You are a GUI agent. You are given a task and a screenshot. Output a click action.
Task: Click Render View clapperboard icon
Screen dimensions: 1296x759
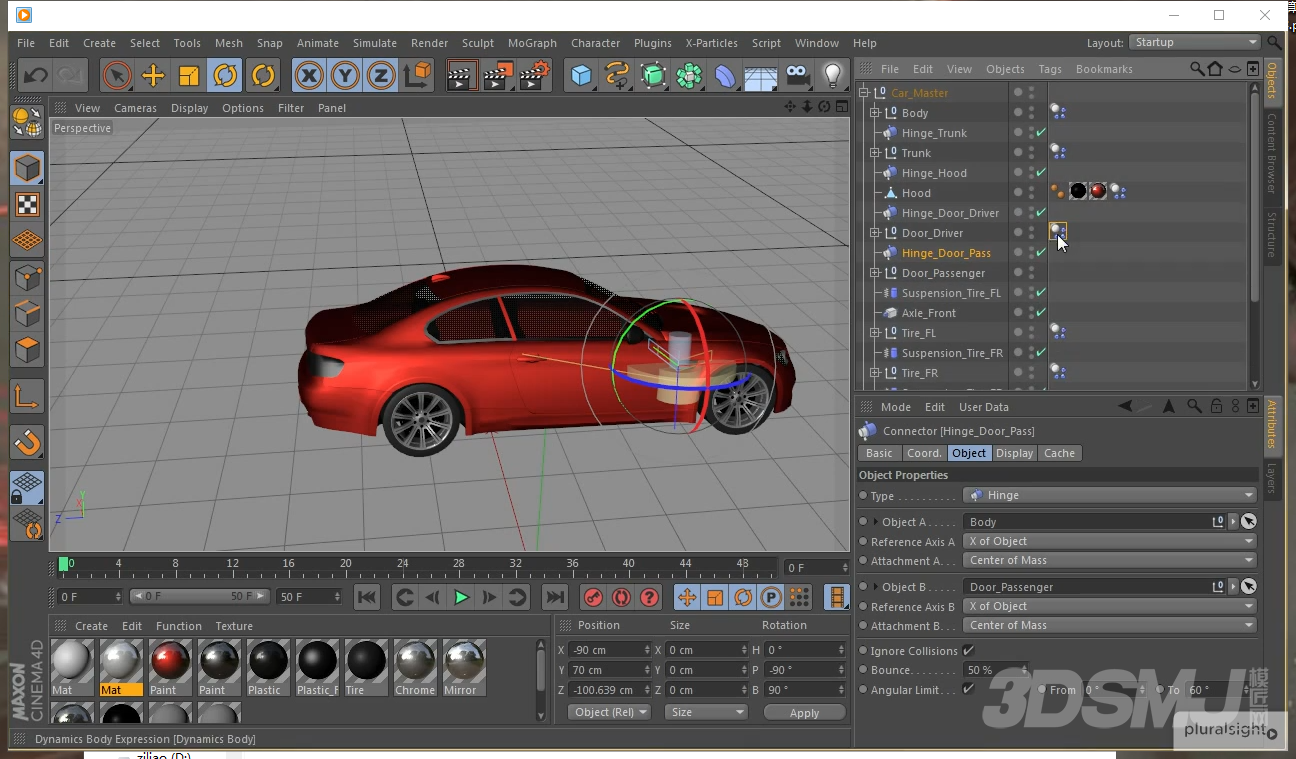[x=462, y=75]
